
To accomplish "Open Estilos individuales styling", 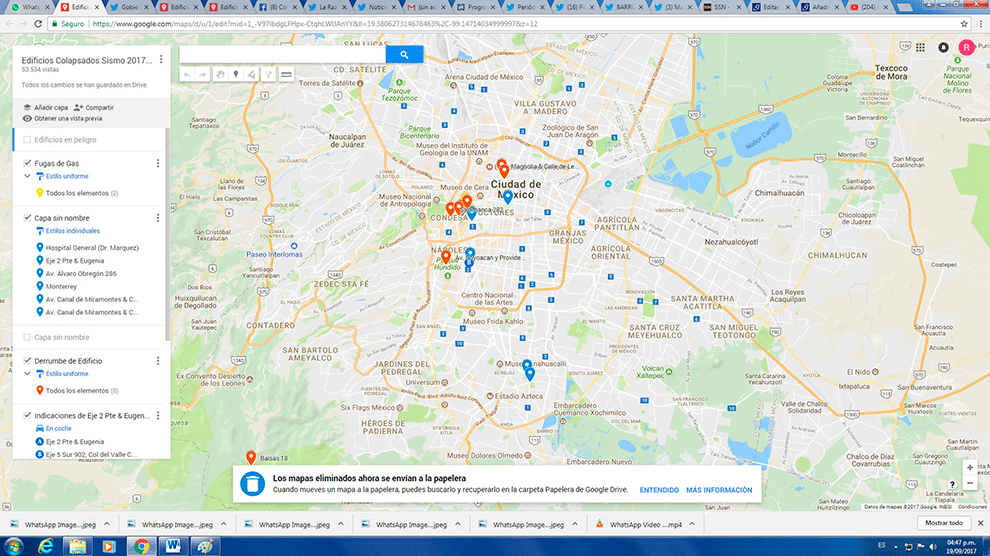I will point(73,231).
